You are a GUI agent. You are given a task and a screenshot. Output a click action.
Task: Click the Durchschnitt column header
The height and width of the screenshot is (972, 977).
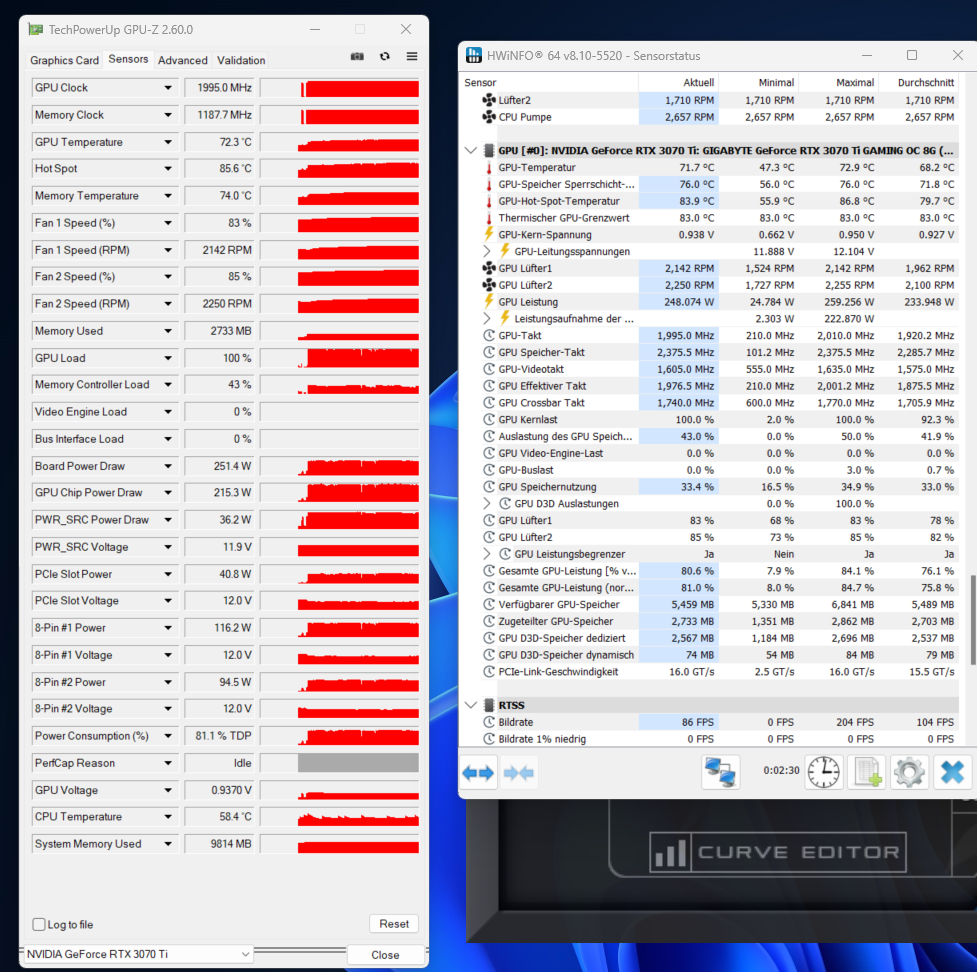coord(918,82)
